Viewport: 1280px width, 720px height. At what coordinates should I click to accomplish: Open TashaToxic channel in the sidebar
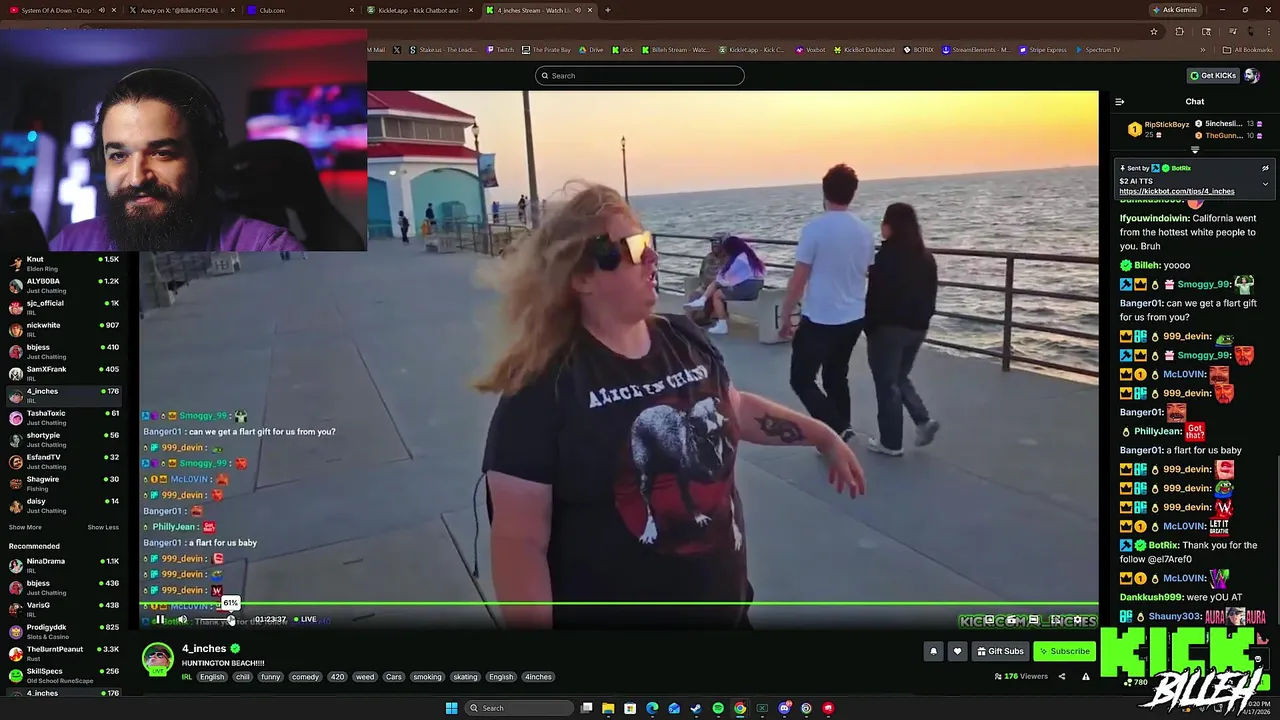(x=63, y=417)
